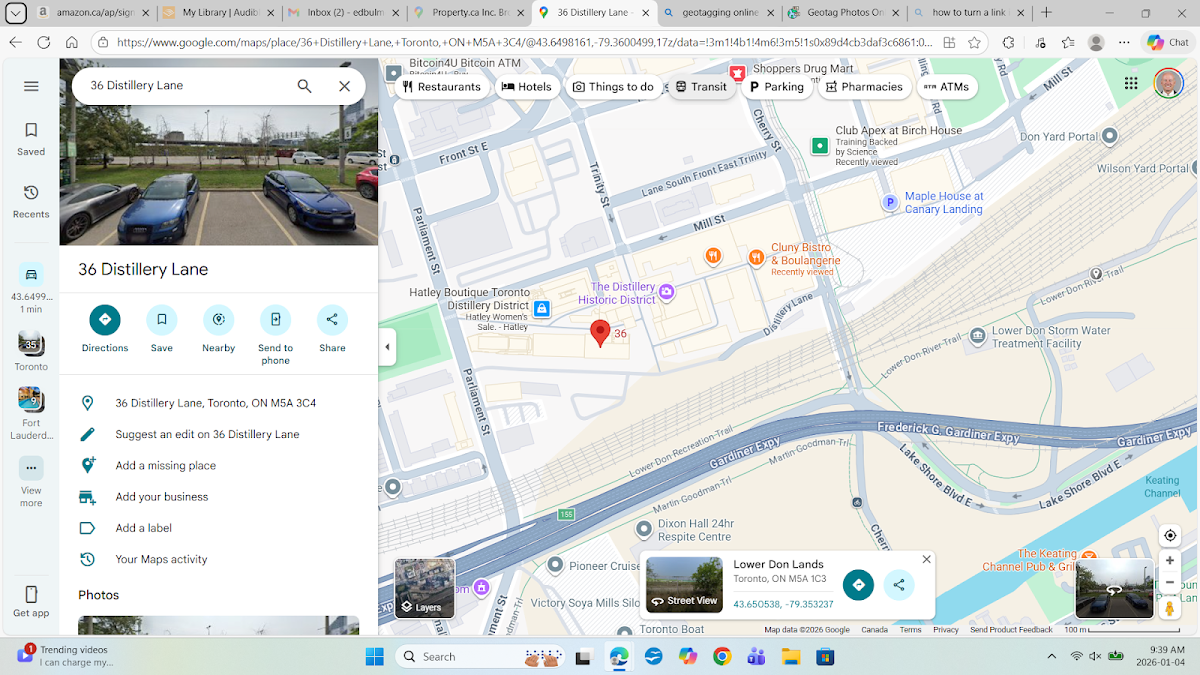Zoom out the map with minus button
This screenshot has width=1200, height=675.
(1170, 583)
